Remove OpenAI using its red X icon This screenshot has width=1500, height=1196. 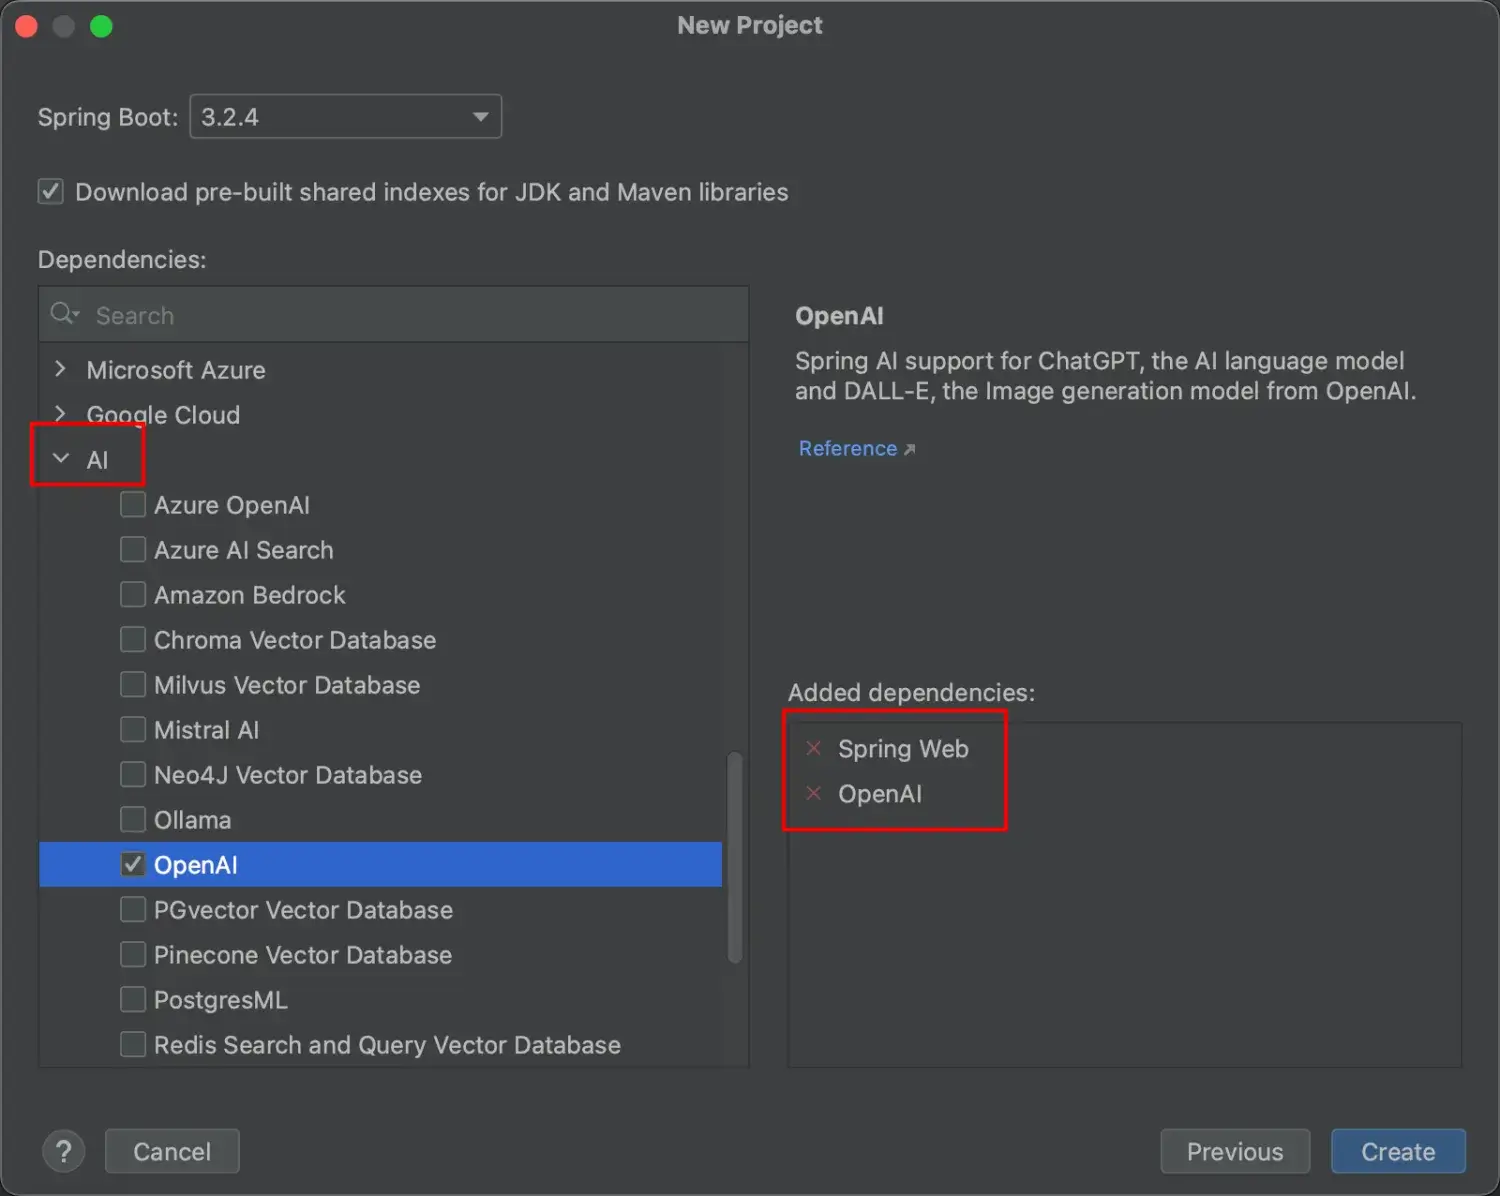pyautogui.click(x=814, y=793)
